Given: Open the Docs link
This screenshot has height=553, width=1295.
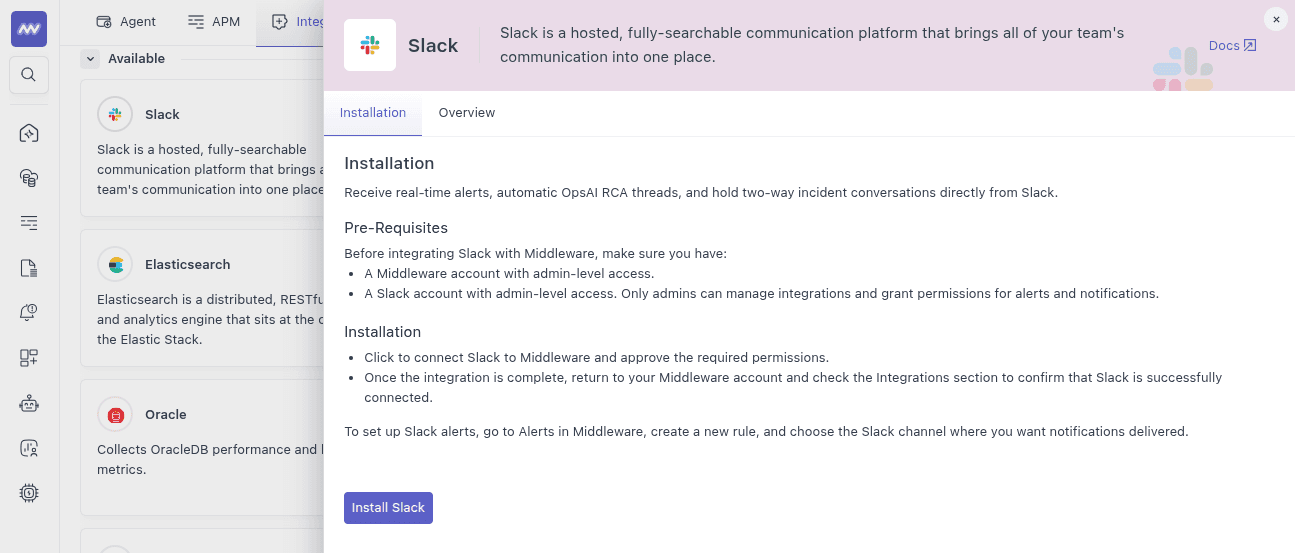Looking at the screenshot, I should (x=1232, y=46).
